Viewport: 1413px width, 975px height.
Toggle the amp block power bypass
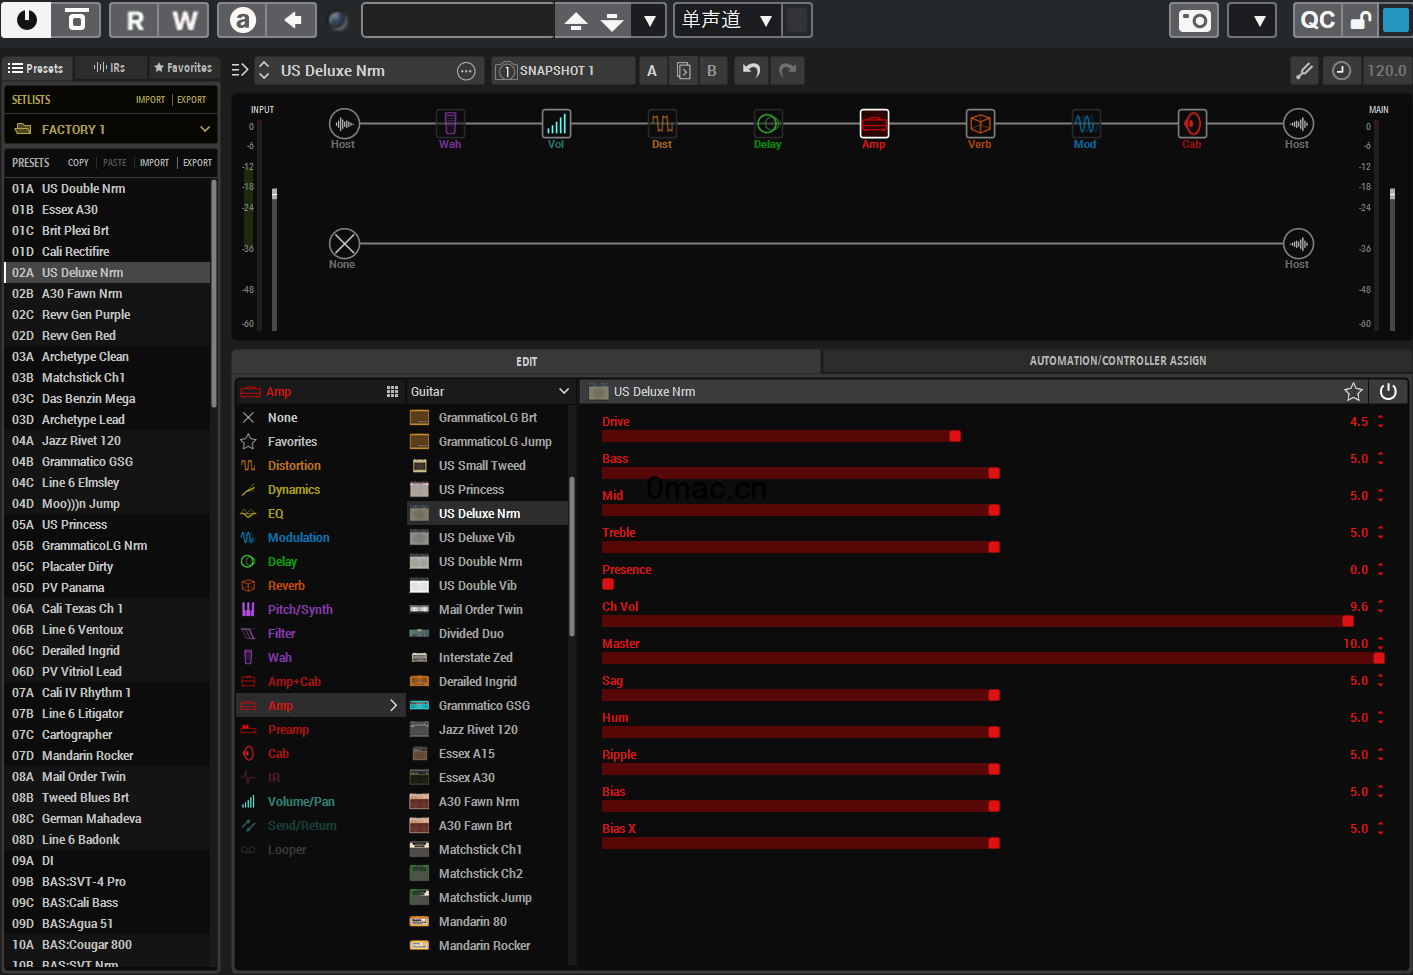point(1388,392)
